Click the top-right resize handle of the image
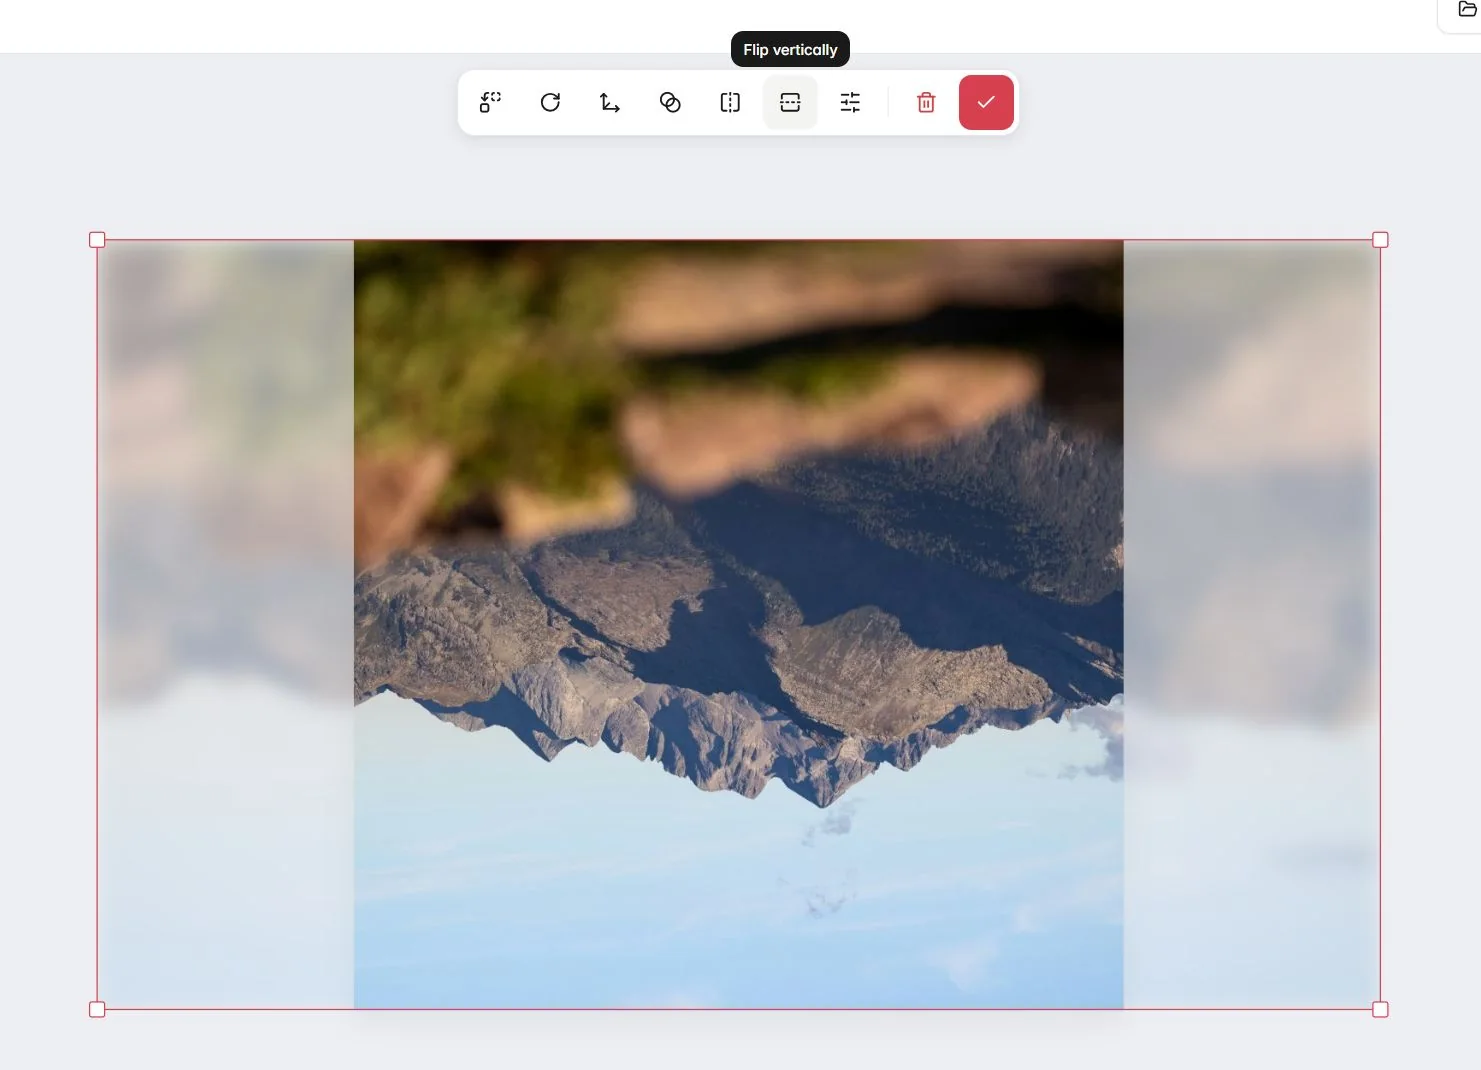Viewport: 1481px width, 1070px height. pos(1380,240)
